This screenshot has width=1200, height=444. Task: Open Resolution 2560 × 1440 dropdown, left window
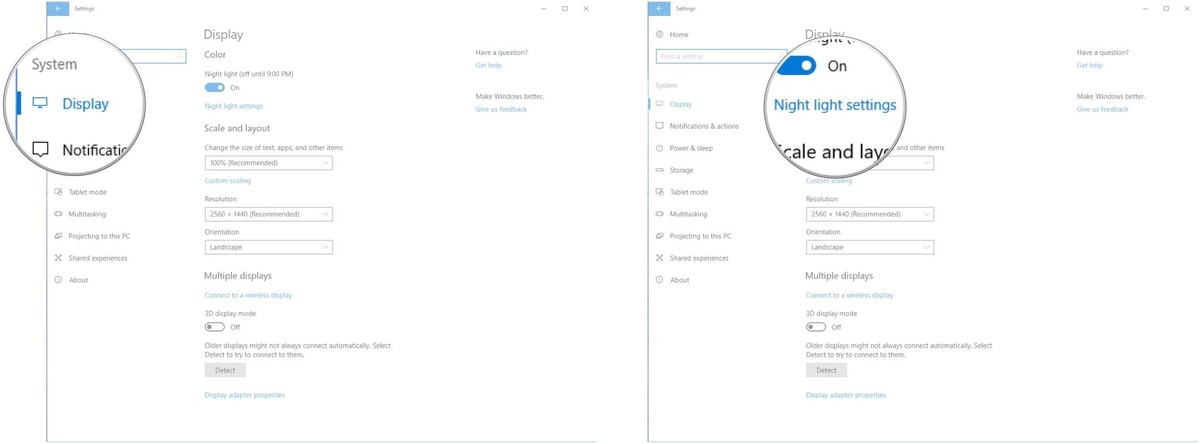pyautogui.click(x=268, y=214)
